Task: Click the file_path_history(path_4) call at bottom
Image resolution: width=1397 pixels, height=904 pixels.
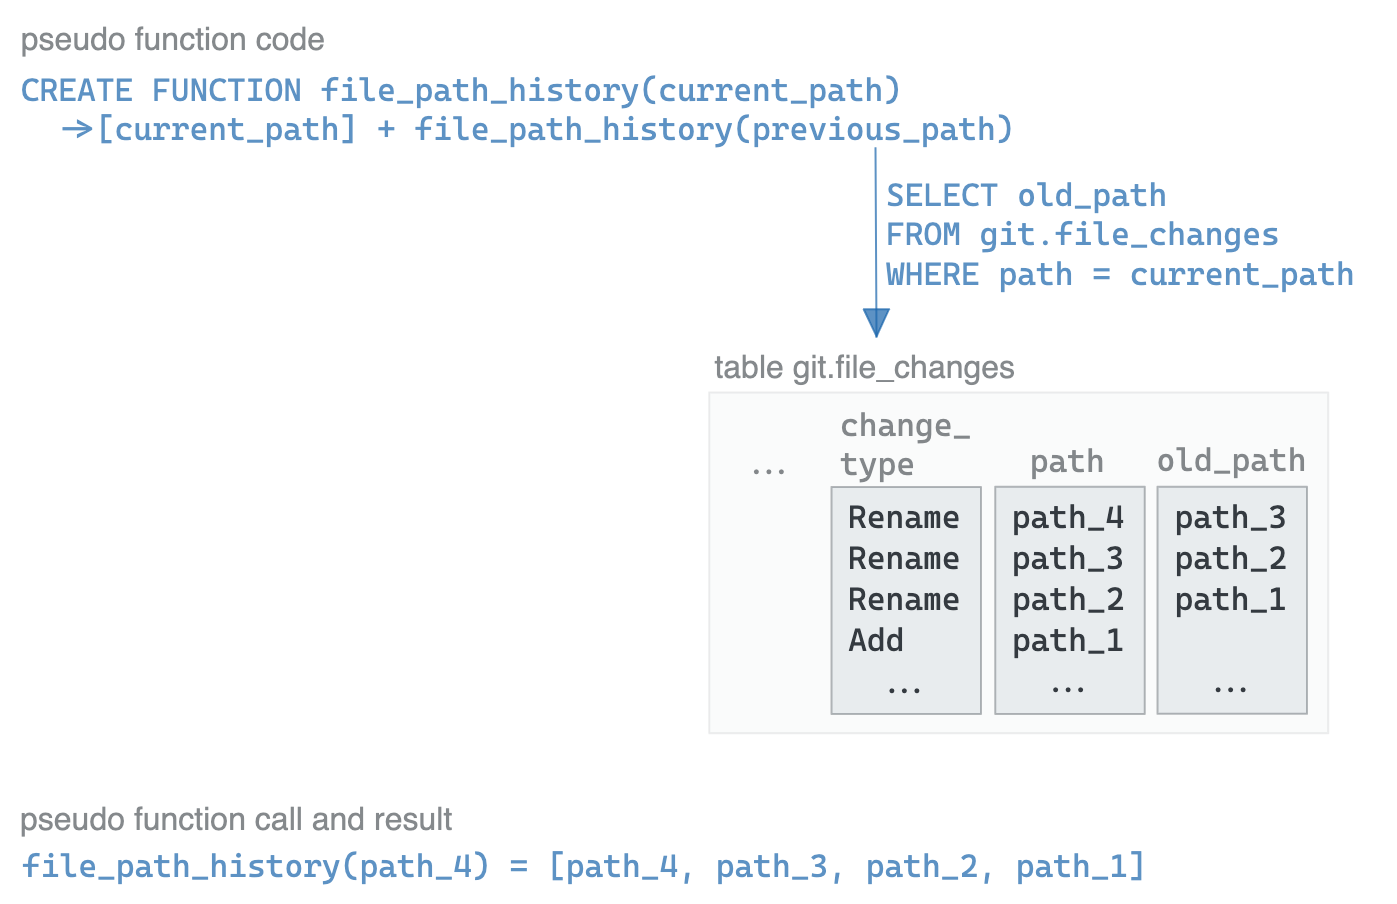Action: [x=255, y=866]
